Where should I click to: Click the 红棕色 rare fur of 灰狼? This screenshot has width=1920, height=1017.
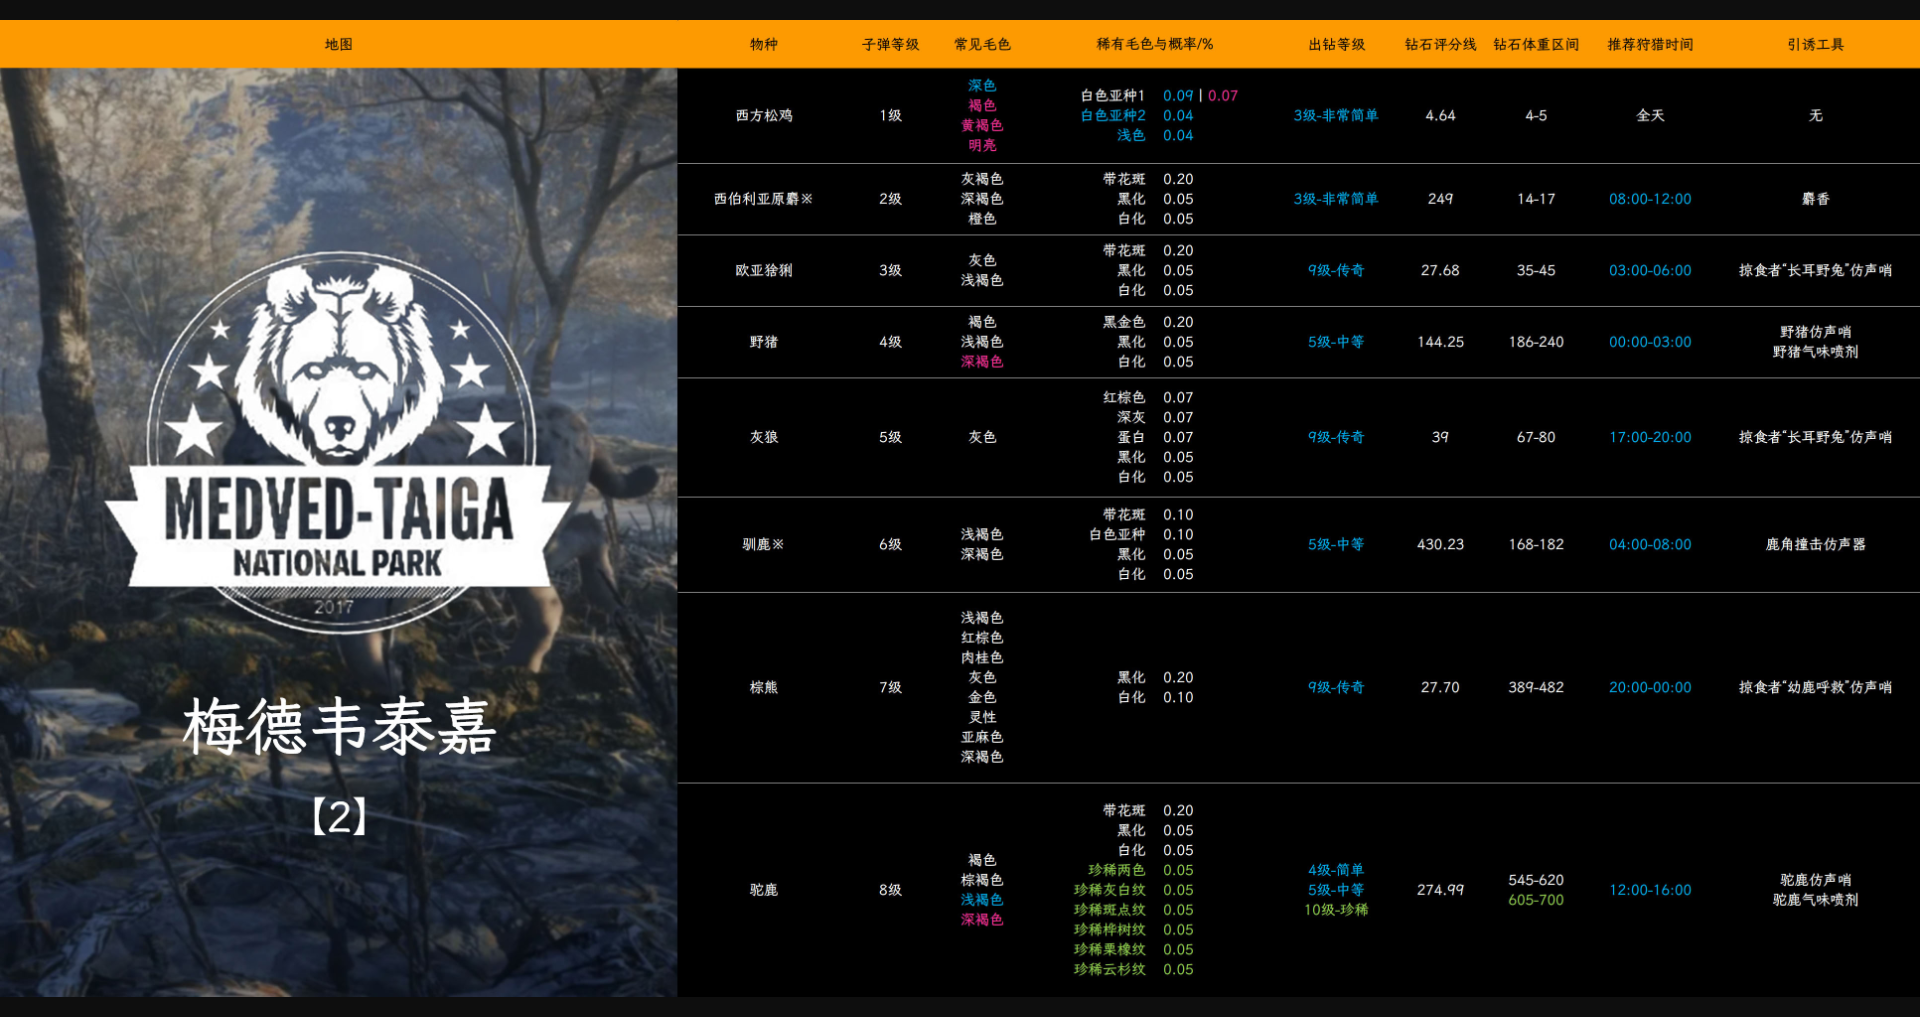click(1124, 398)
